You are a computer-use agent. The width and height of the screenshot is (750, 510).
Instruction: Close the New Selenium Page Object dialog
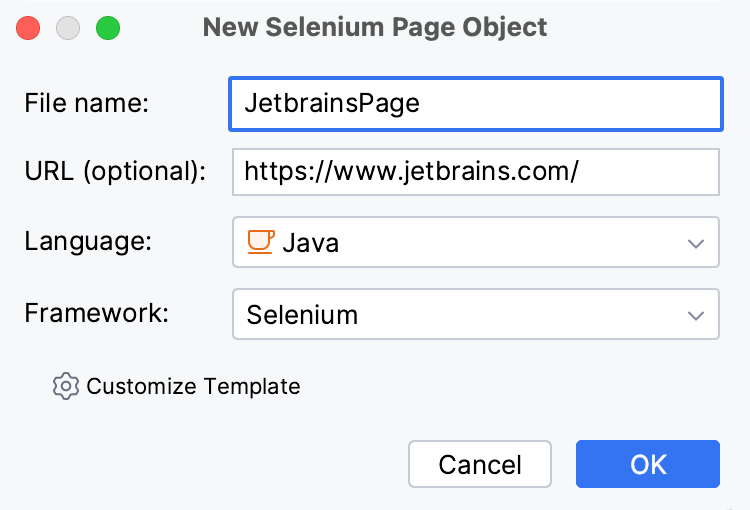coord(29,28)
